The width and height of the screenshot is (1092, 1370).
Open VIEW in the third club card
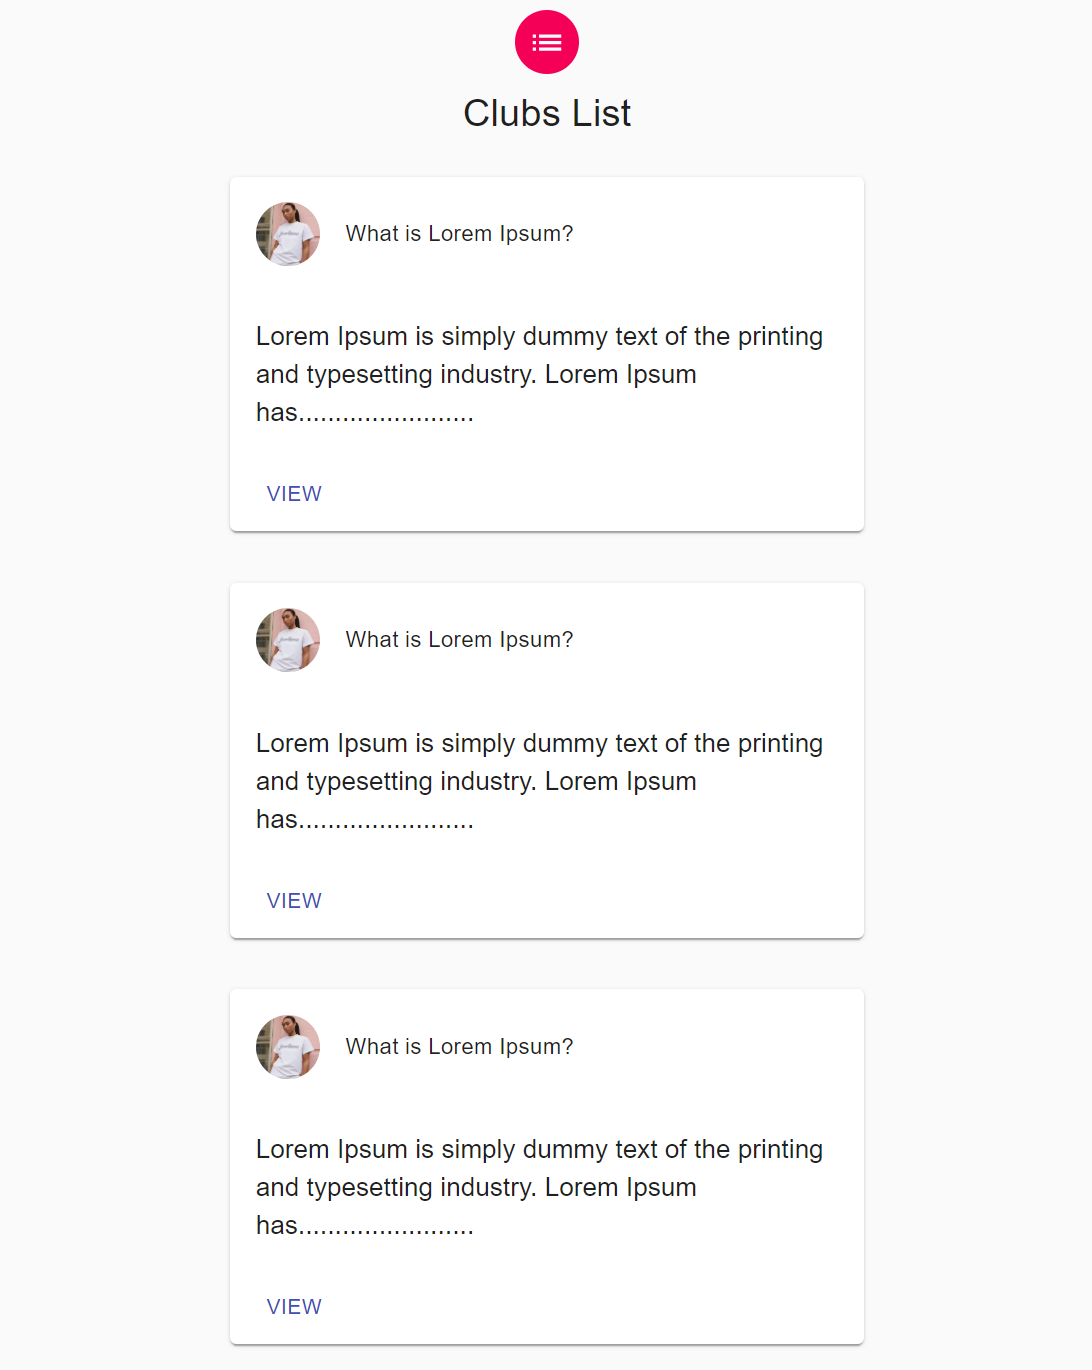(x=294, y=1307)
